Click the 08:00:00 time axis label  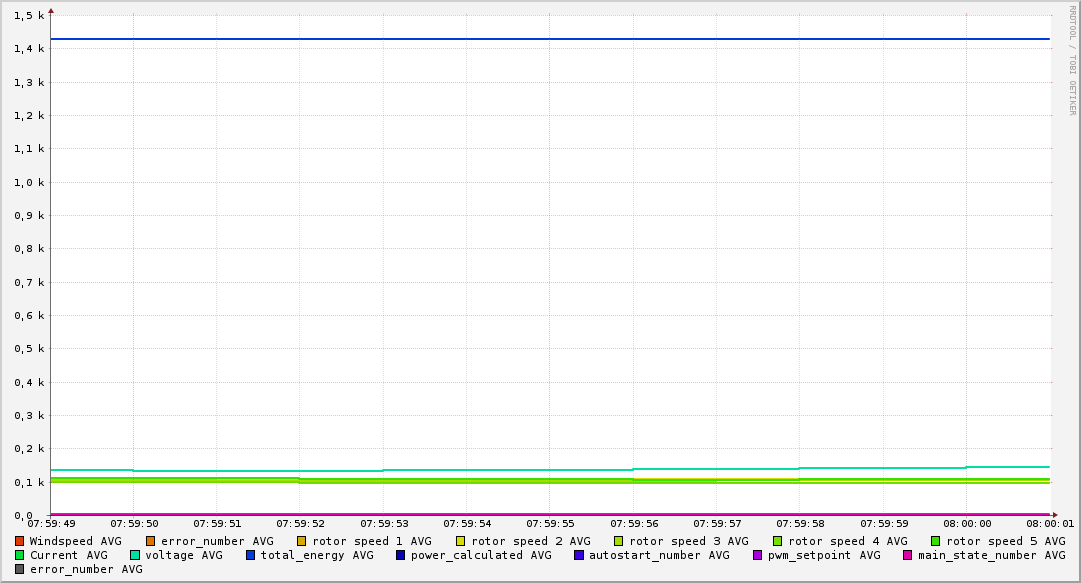pyautogui.click(x=967, y=523)
